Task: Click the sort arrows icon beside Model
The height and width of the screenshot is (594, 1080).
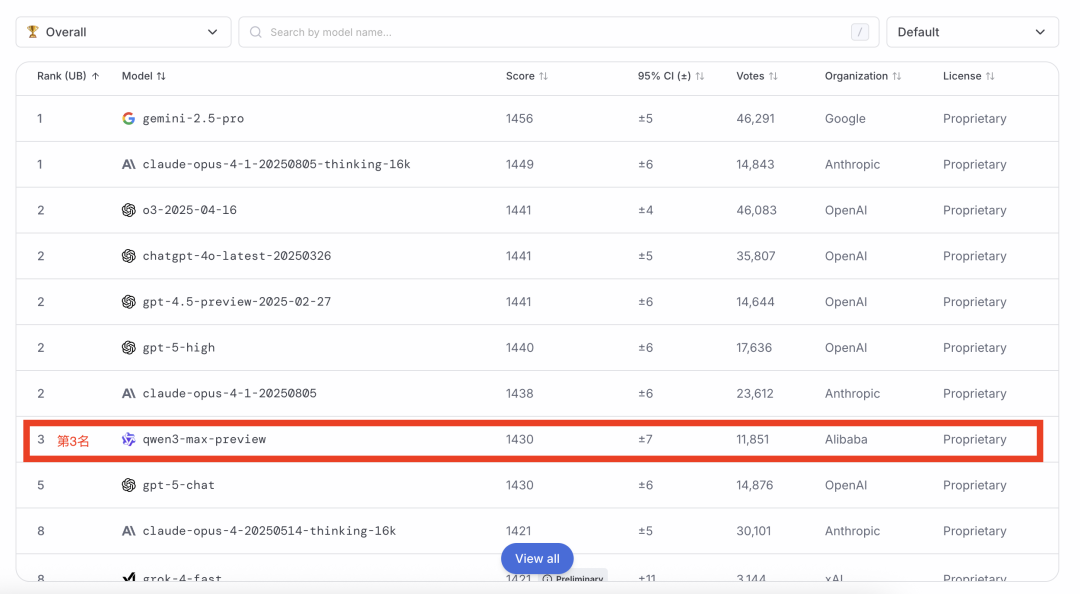Action: [x=161, y=76]
